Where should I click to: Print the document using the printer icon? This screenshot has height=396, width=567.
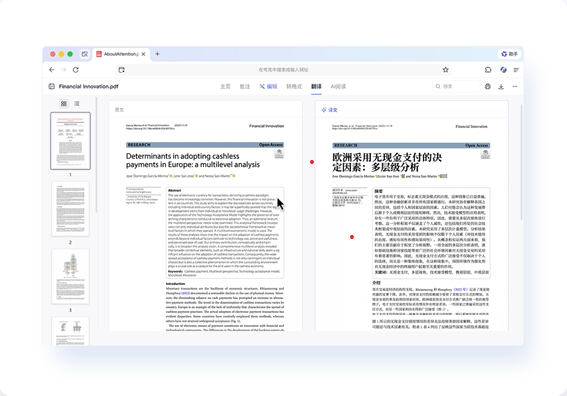pos(488,86)
